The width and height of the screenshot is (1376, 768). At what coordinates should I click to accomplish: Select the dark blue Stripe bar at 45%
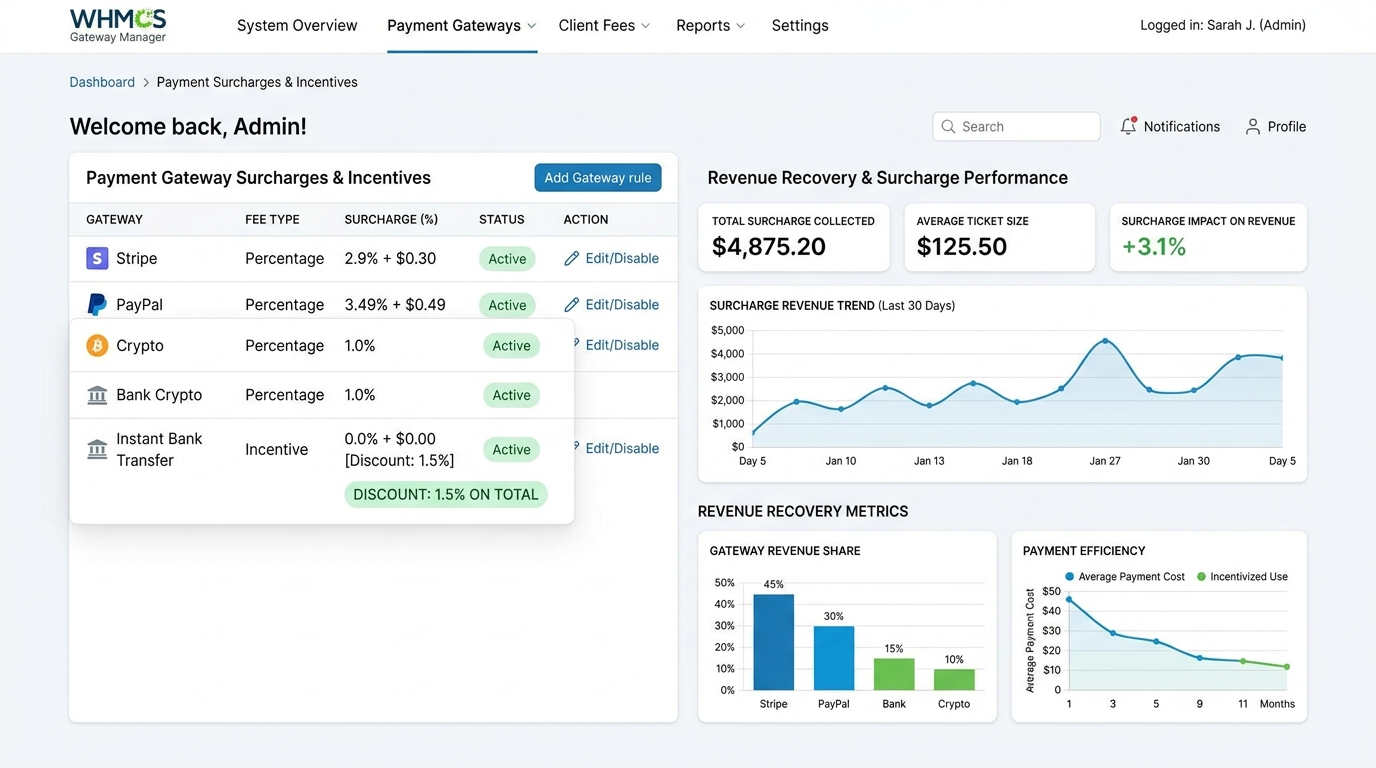coord(774,642)
